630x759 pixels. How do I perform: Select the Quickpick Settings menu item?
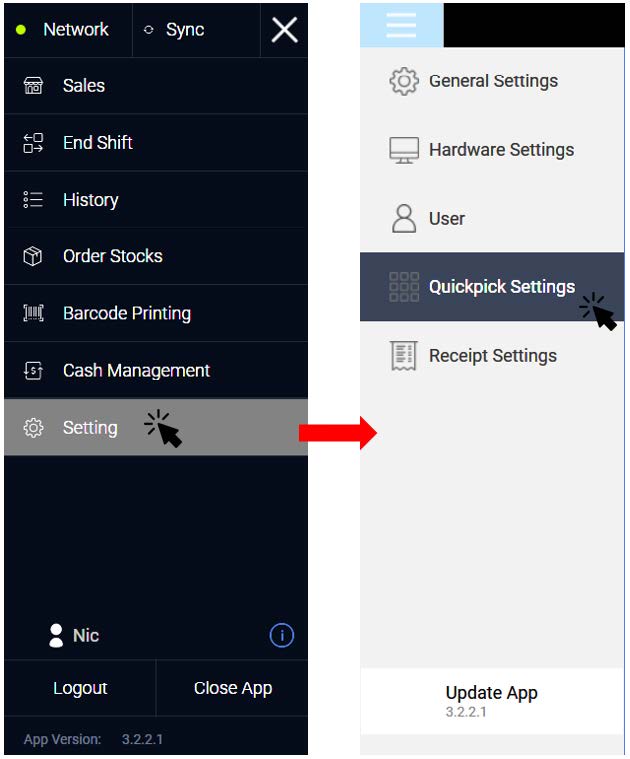(492, 287)
